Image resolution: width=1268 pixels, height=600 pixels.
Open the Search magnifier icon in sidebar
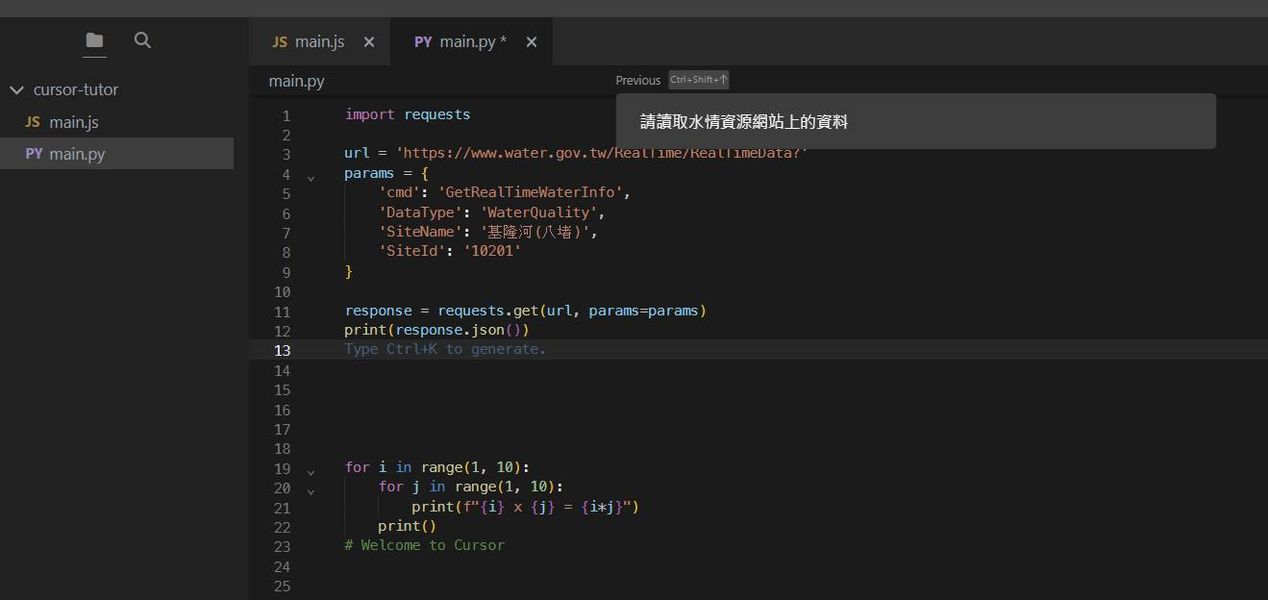point(142,40)
